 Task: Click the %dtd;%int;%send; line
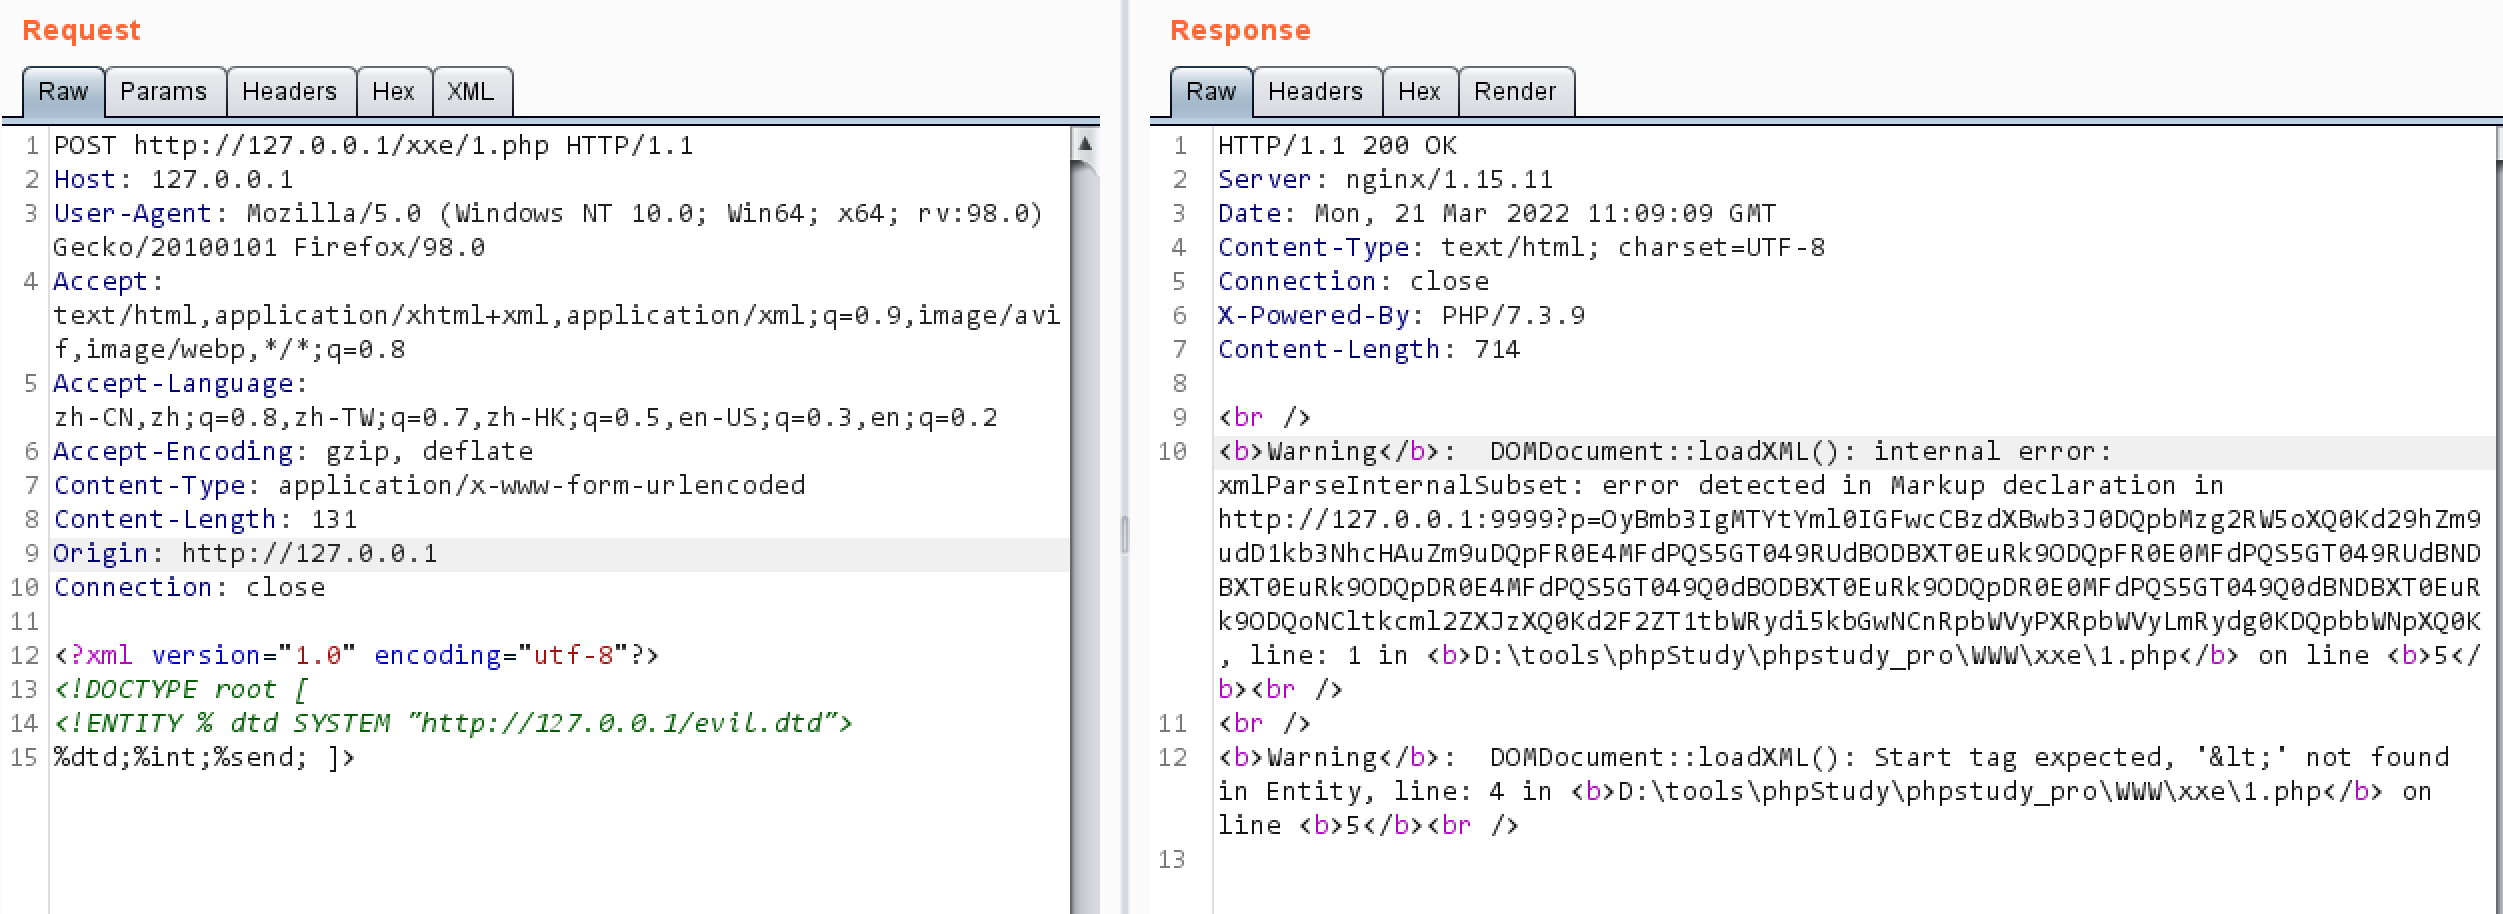[205, 758]
